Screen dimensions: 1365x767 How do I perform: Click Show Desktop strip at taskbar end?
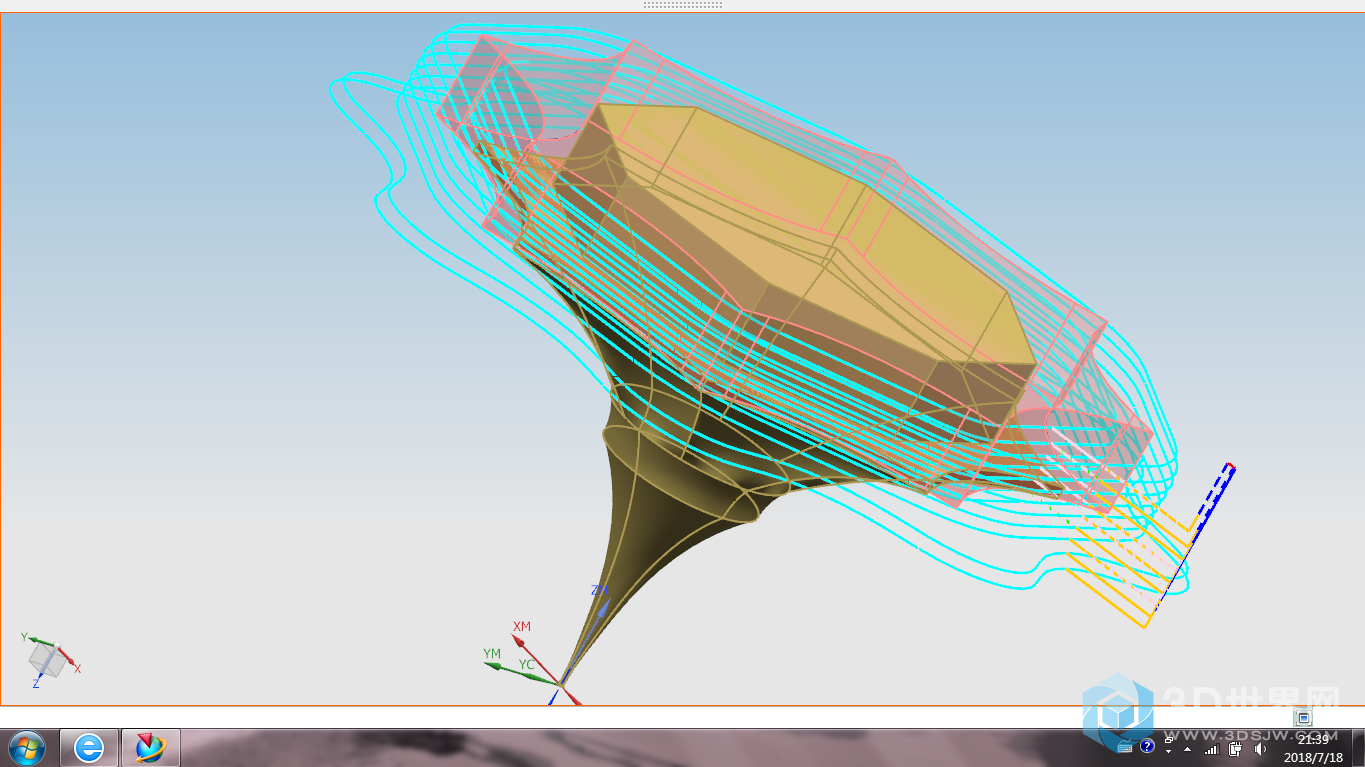[1358, 747]
